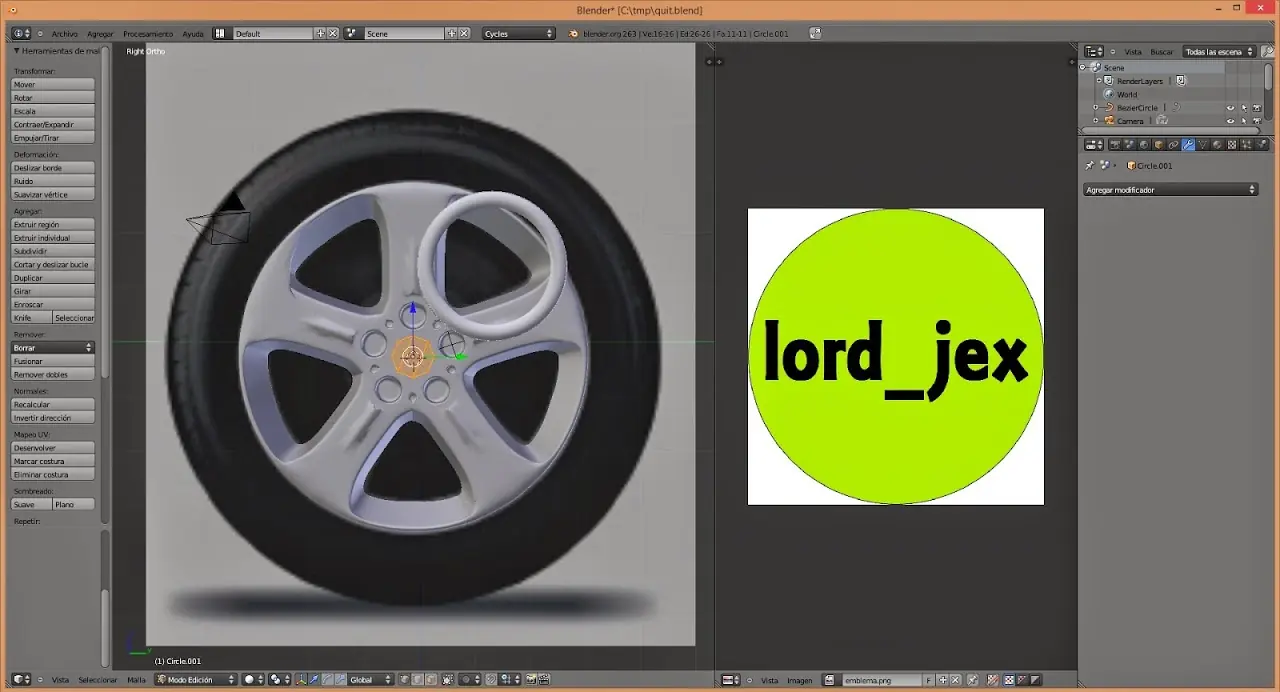This screenshot has width=1280, height=692.
Task: Collapse the Herramientas de malla panel
Action: 17,51
